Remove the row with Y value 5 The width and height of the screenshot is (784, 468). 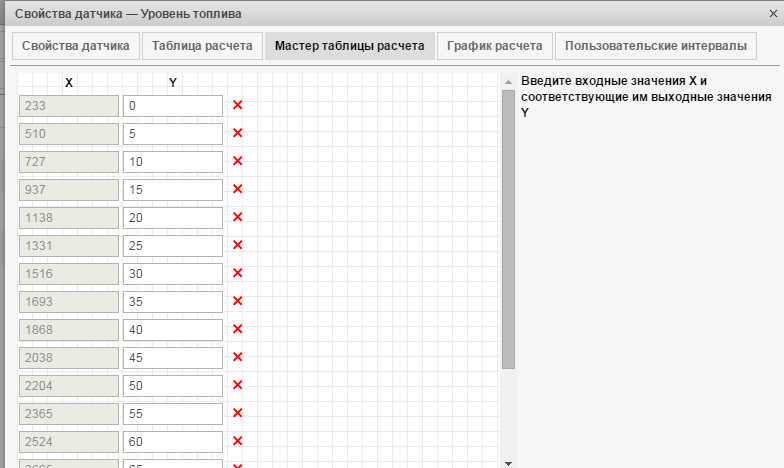(x=238, y=133)
